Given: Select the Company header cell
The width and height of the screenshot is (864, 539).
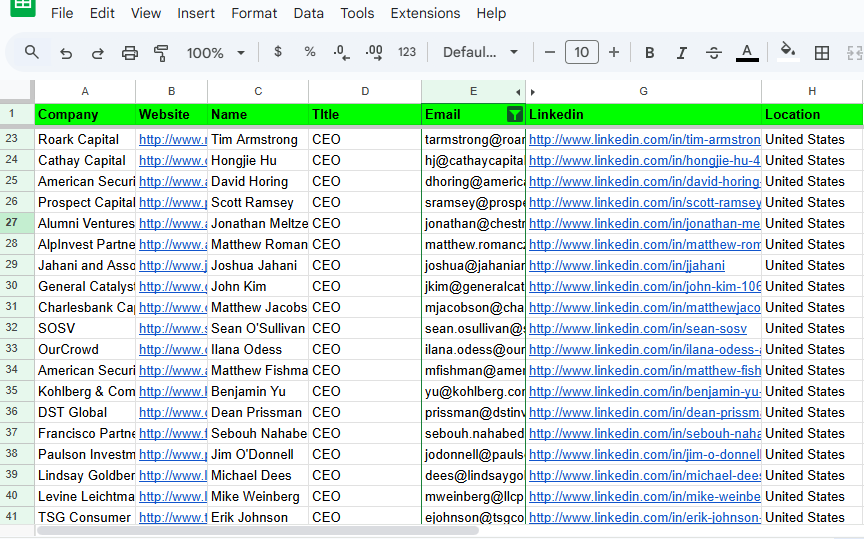Looking at the screenshot, I should 85,114.
